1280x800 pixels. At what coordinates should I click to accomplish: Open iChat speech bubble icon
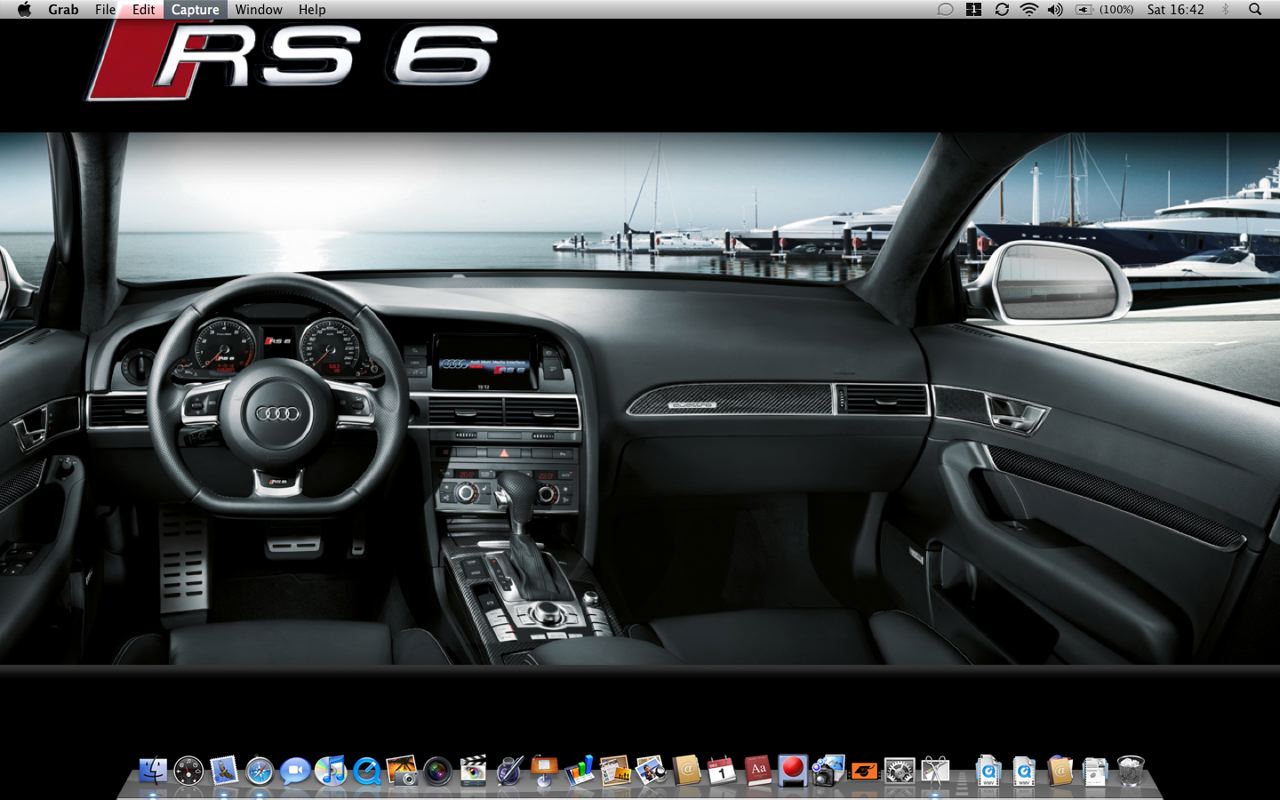point(294,770)
